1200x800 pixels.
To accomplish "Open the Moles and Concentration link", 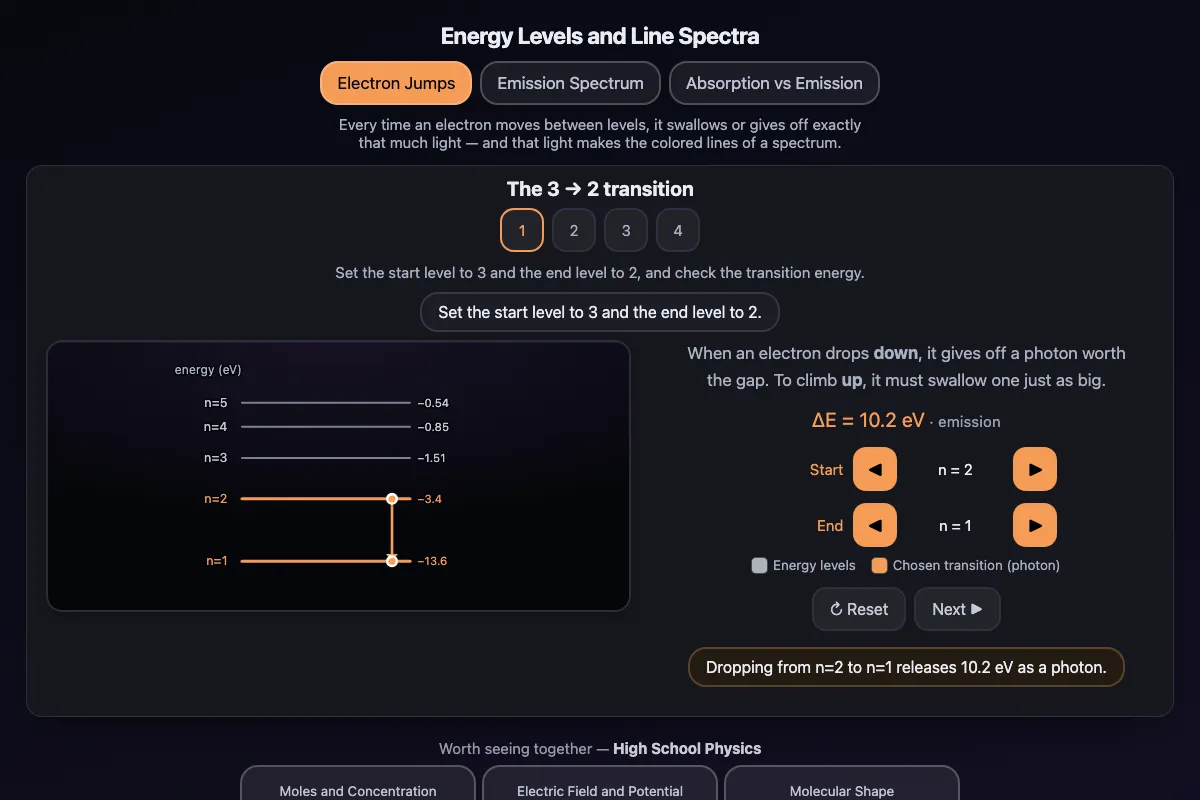I will [x=358, y=786].
